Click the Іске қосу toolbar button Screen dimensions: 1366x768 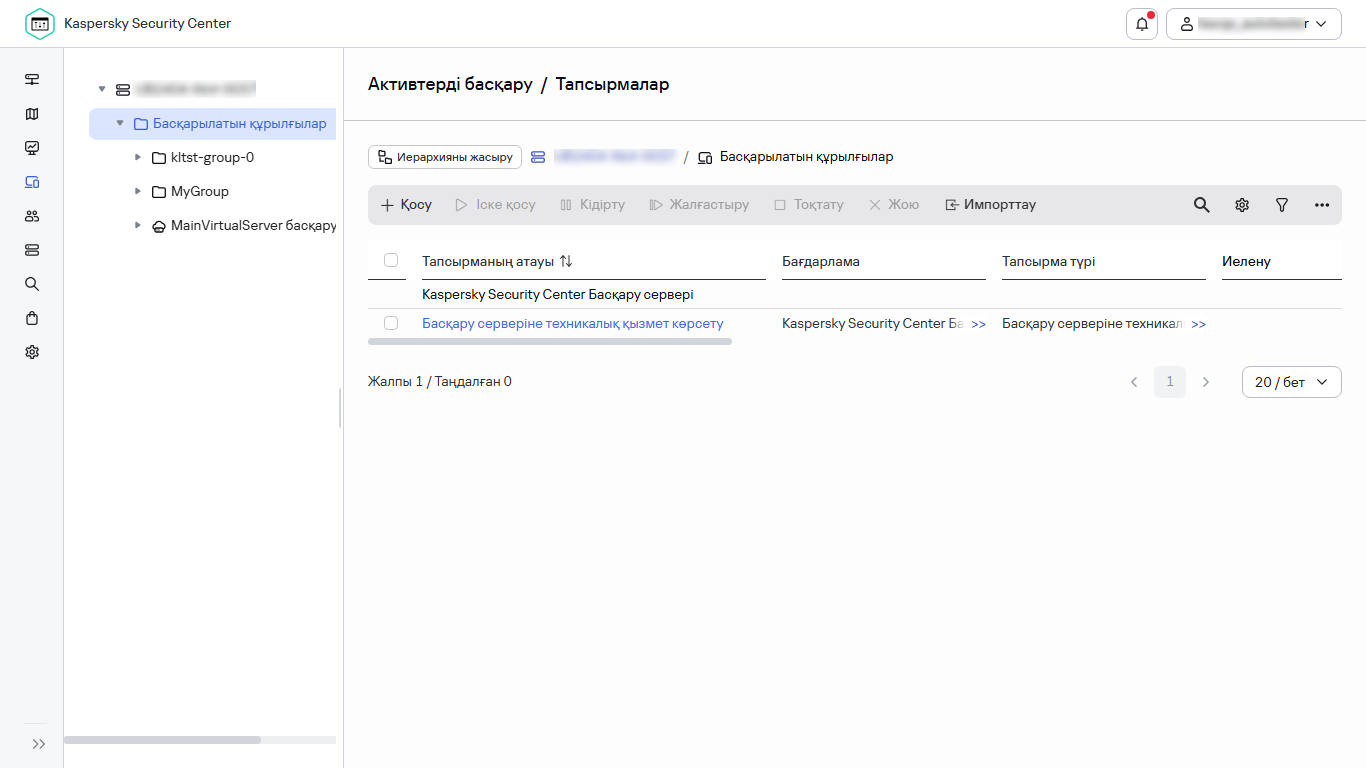pyautogui.click(x=495, y=204)
